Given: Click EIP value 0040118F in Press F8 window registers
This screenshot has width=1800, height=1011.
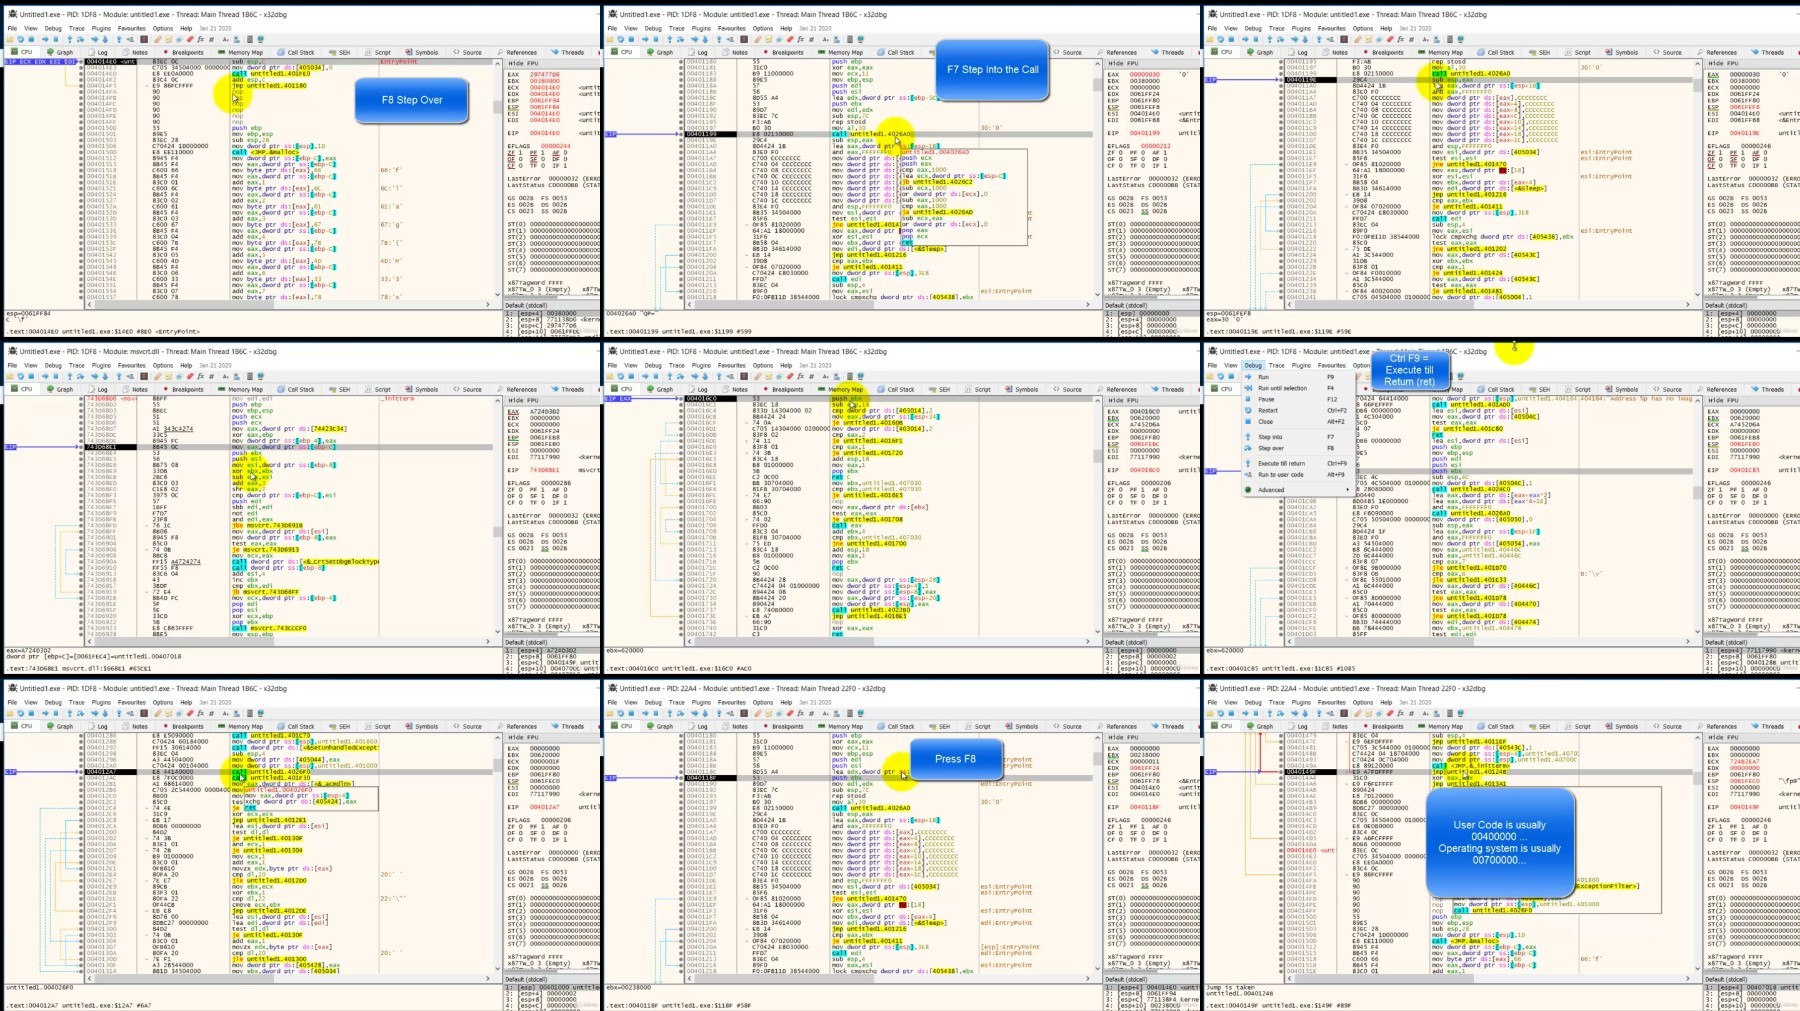Looking at the screenshot, I should coord(1145,806).
